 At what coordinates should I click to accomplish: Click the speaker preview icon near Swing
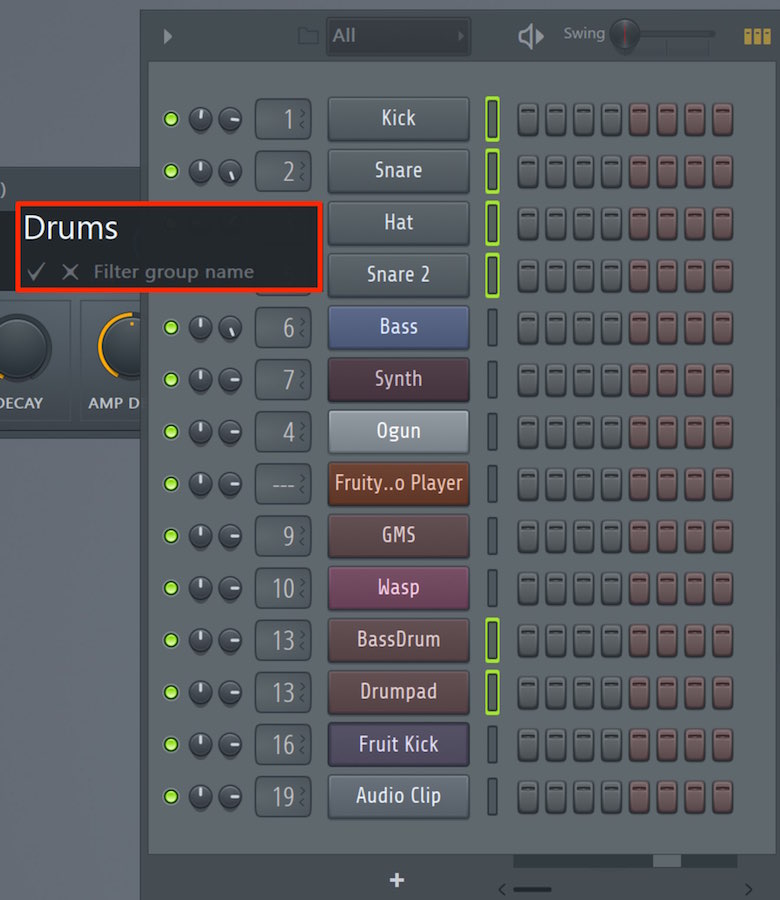pyautogui.click(x=531, y=37)
